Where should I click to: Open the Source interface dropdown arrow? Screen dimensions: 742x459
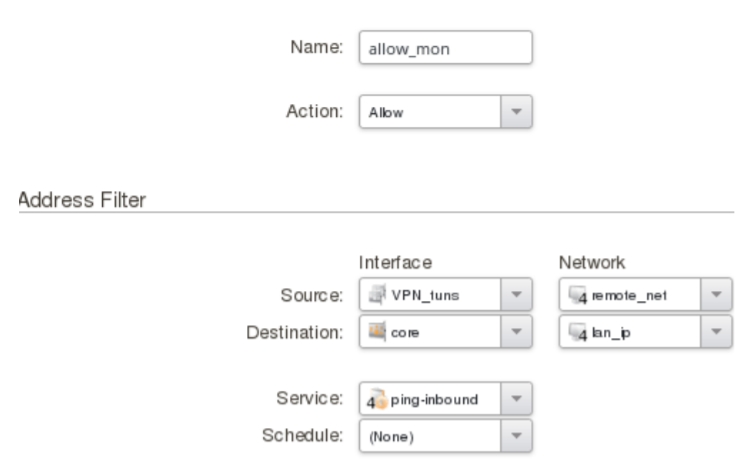click(517, 295)
